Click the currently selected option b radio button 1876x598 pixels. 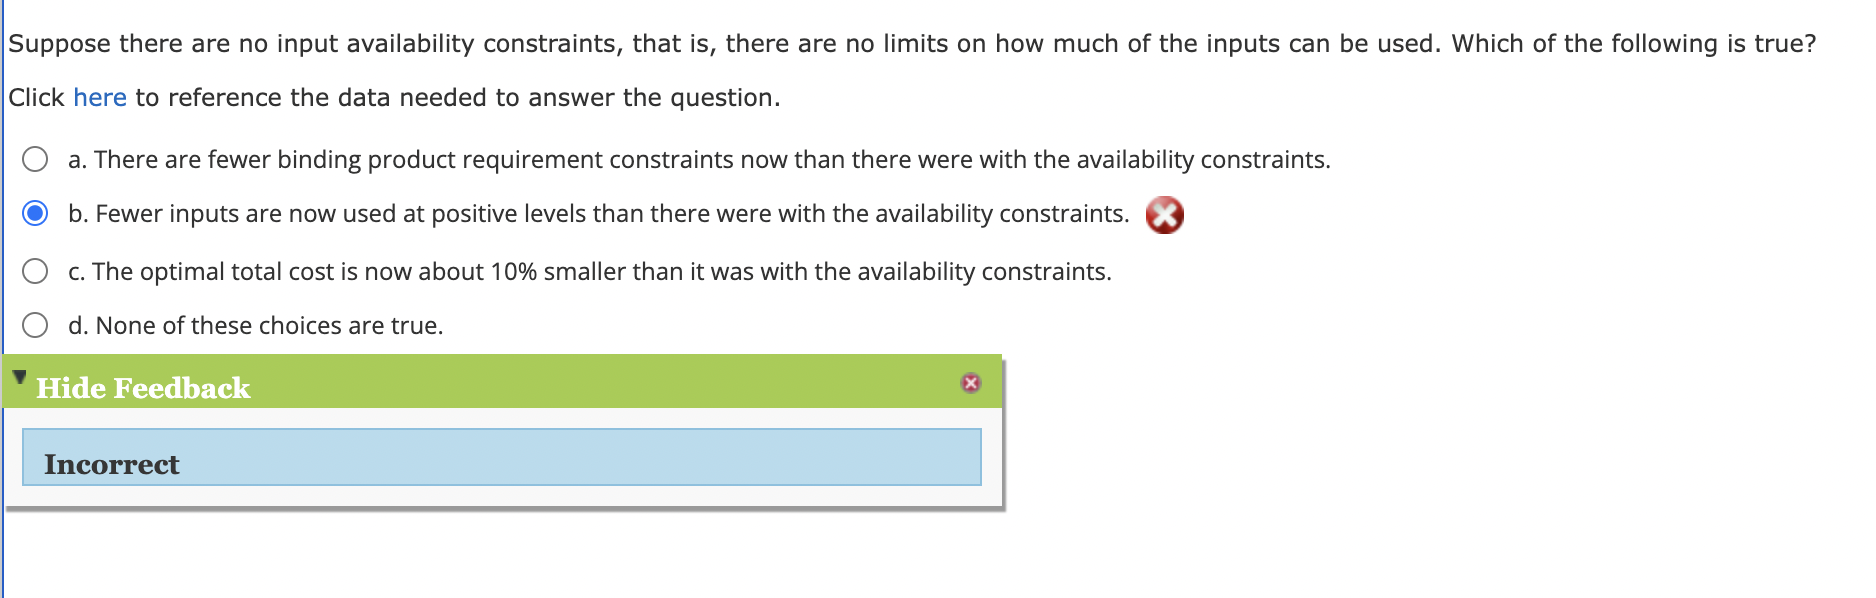coord(36,212)
